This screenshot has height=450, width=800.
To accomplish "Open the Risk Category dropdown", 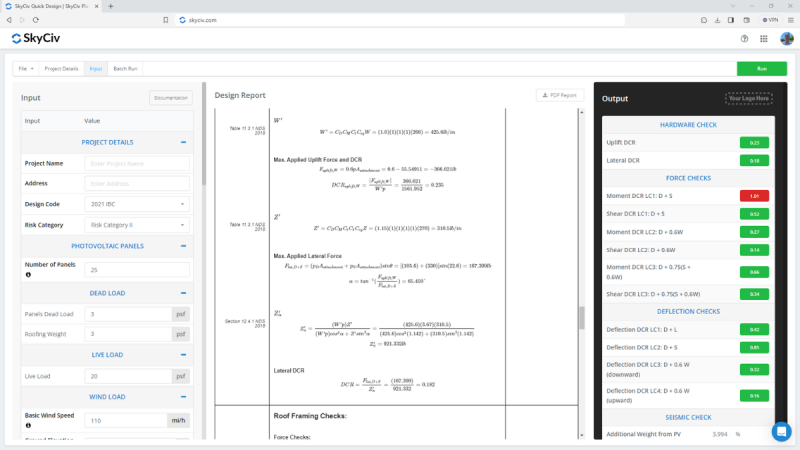I will pos(137,225).
